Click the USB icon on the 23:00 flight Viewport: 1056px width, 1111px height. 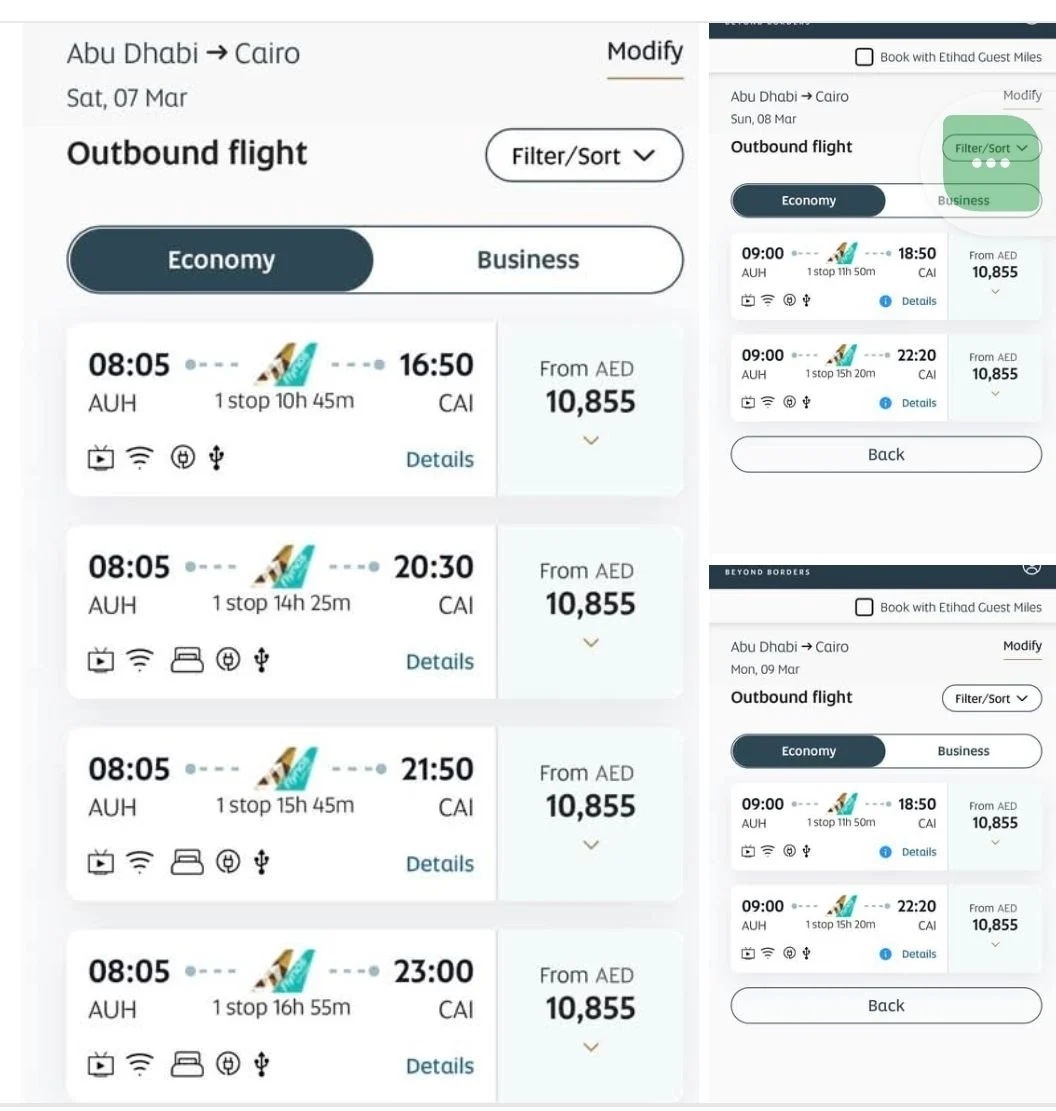tap(261, 1065)
